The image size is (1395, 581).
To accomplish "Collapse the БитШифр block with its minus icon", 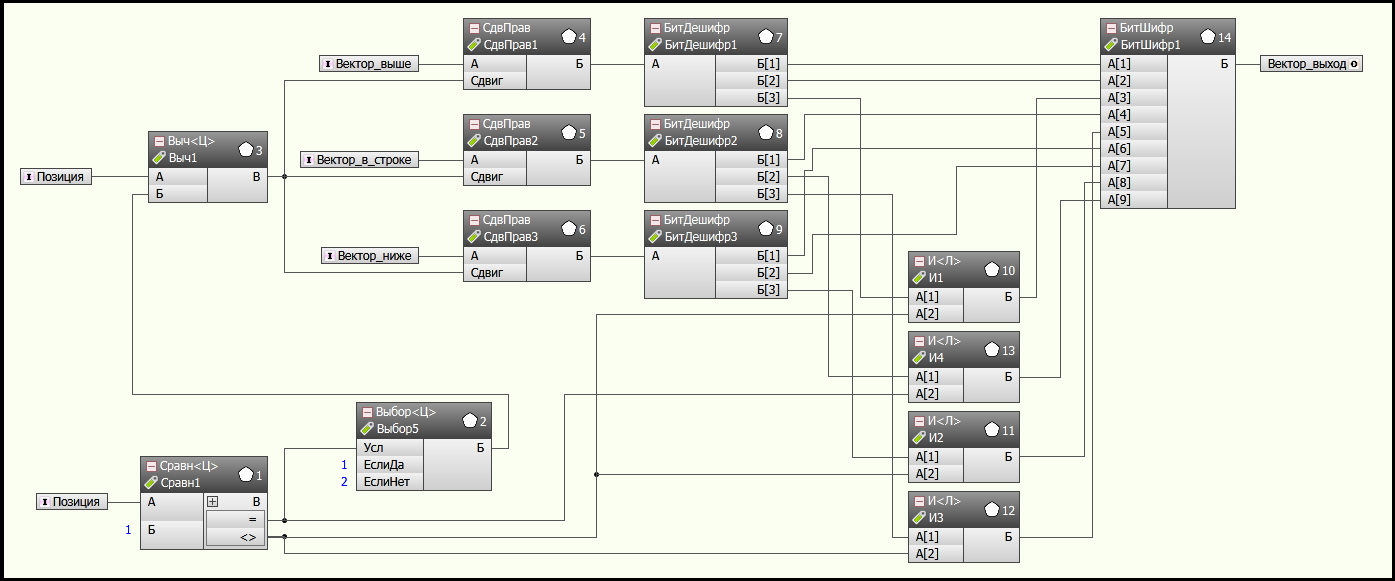I will 1110,28.
